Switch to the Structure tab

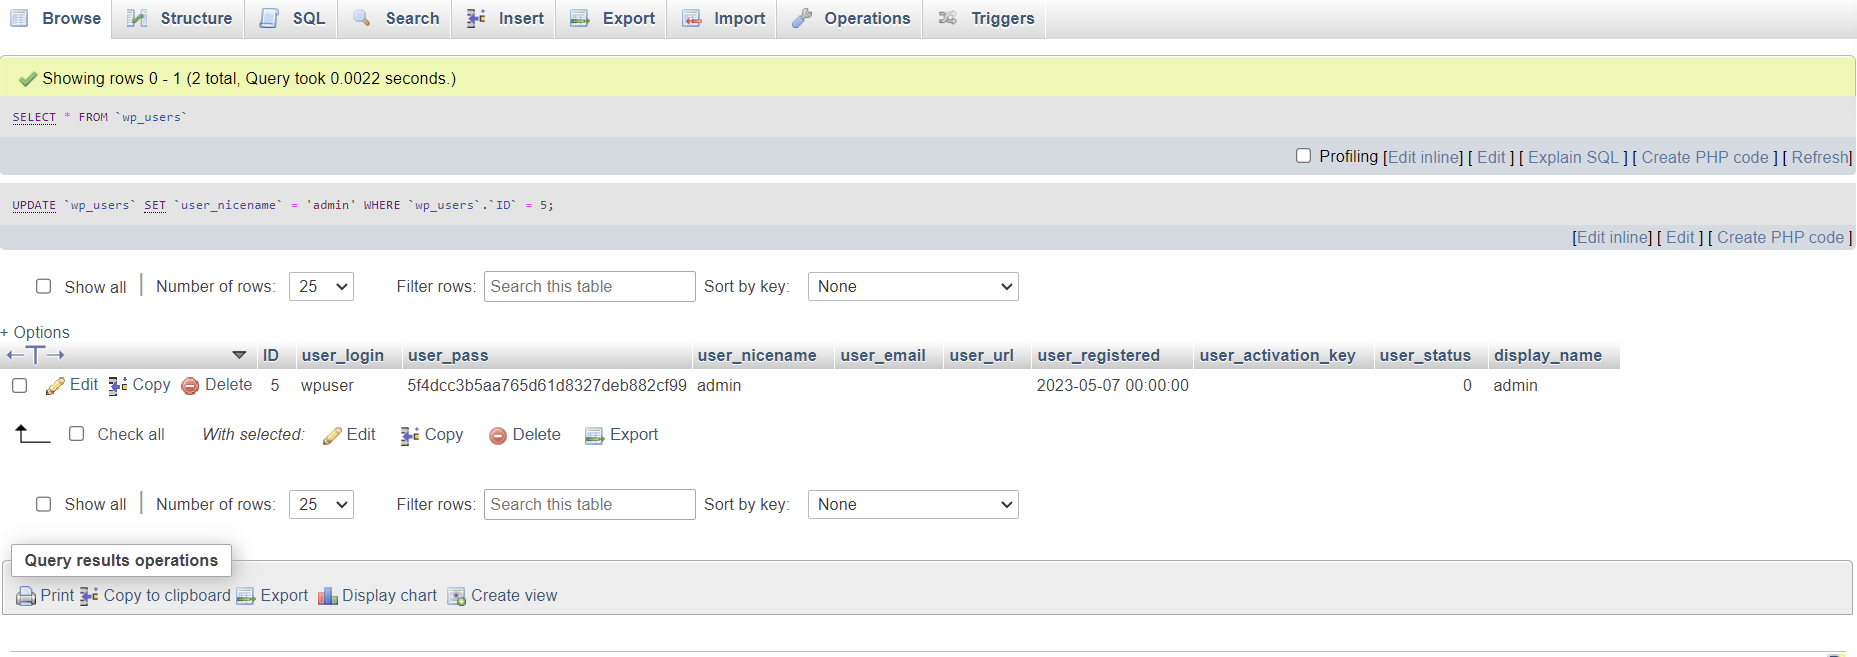(180, 18)
